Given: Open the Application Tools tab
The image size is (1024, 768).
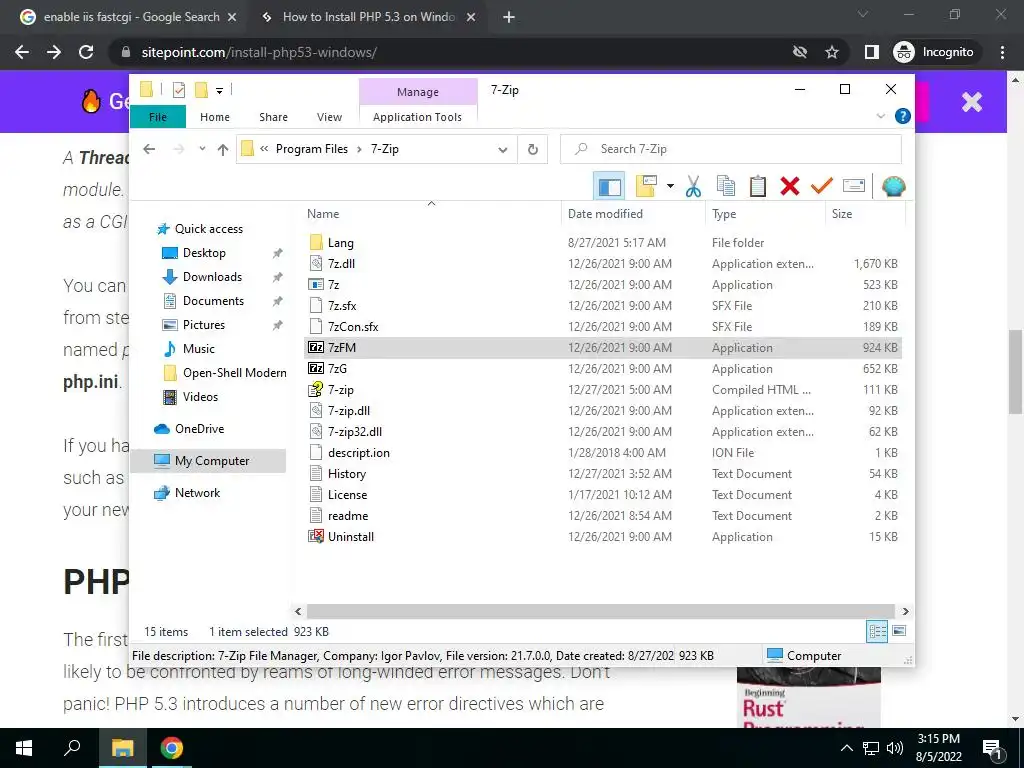Looking at the screenshot, I should [x=417, y=117].
